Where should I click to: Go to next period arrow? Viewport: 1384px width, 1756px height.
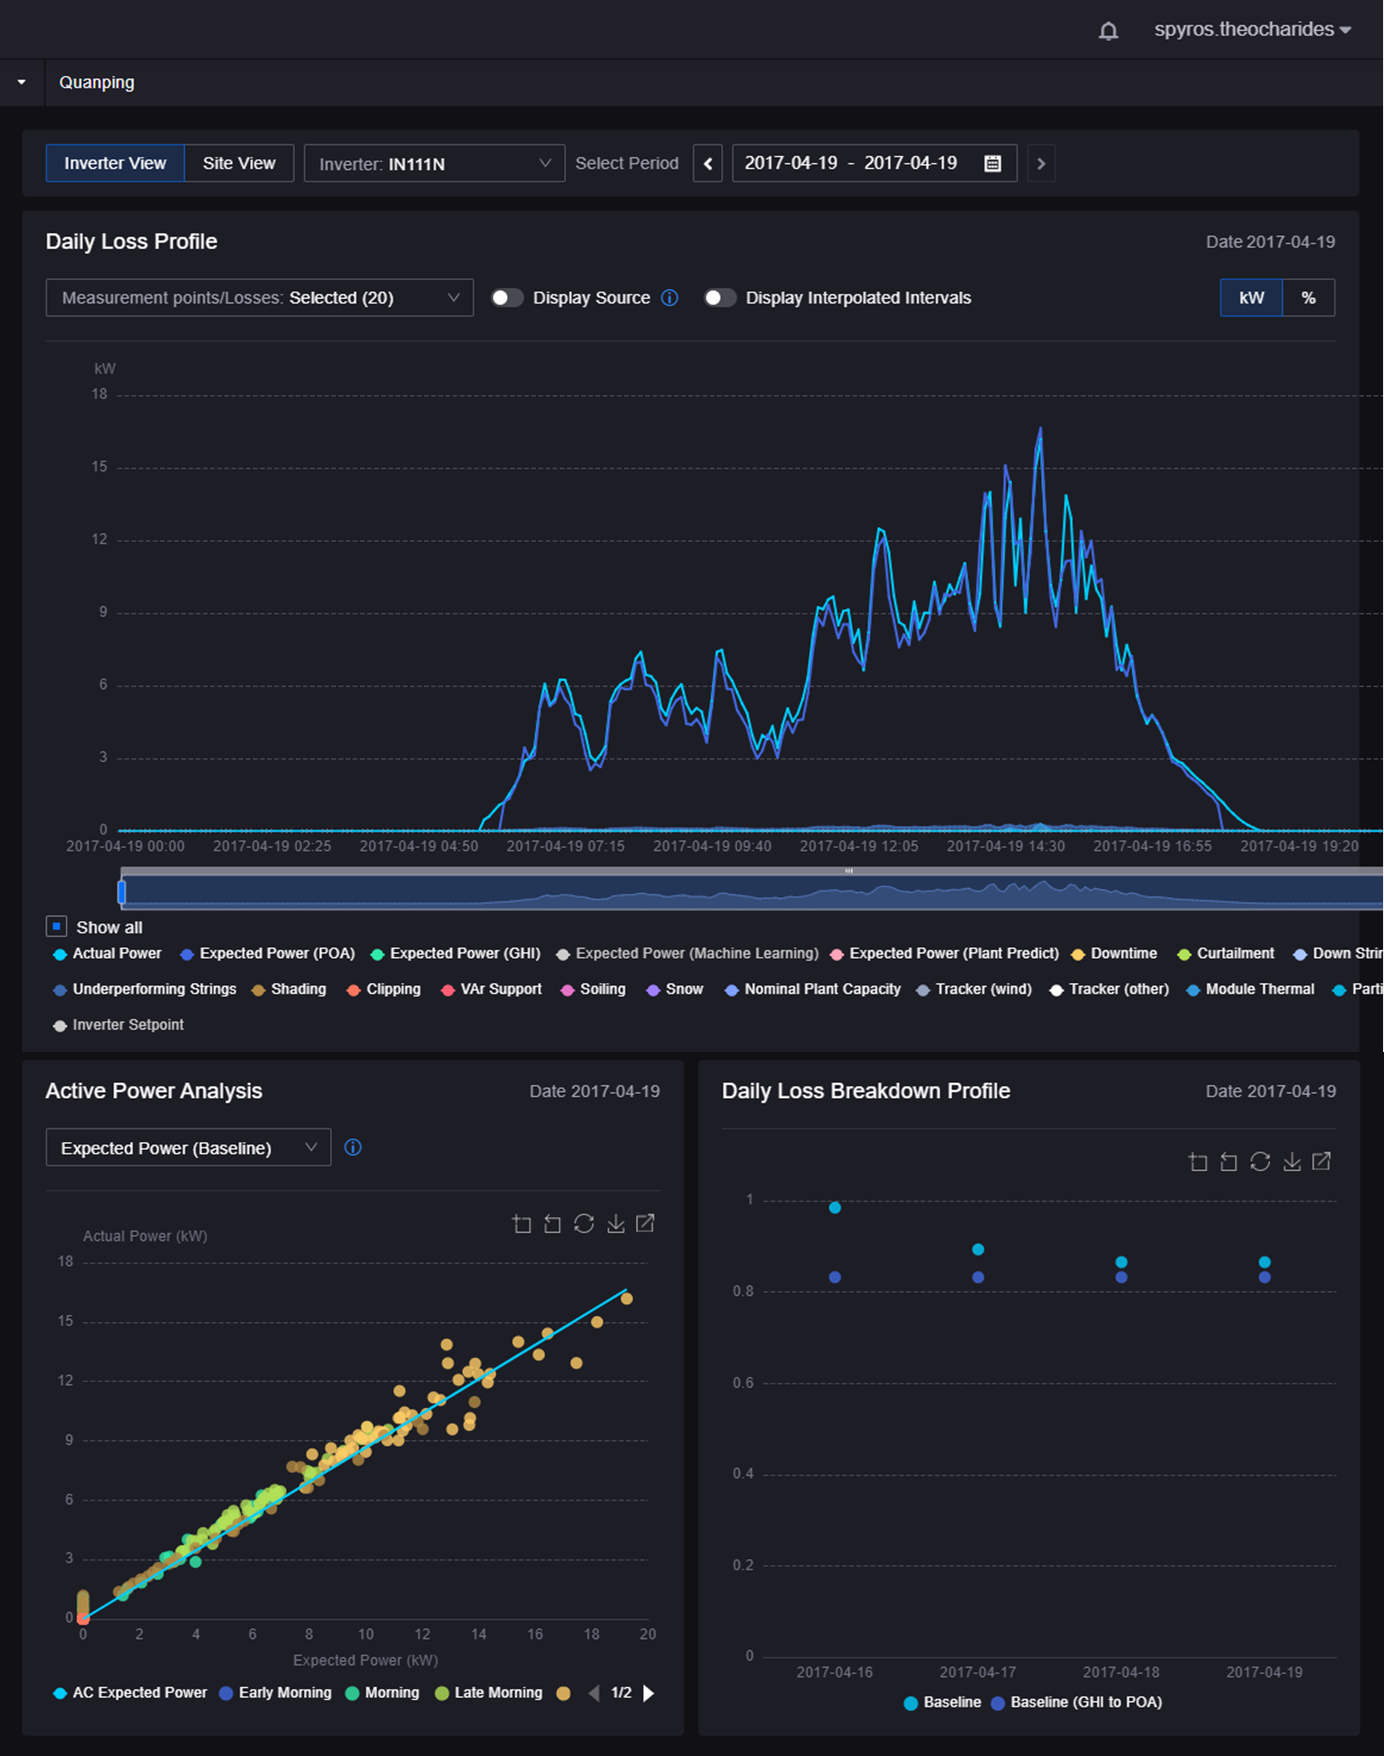(x=1041, y=163)
